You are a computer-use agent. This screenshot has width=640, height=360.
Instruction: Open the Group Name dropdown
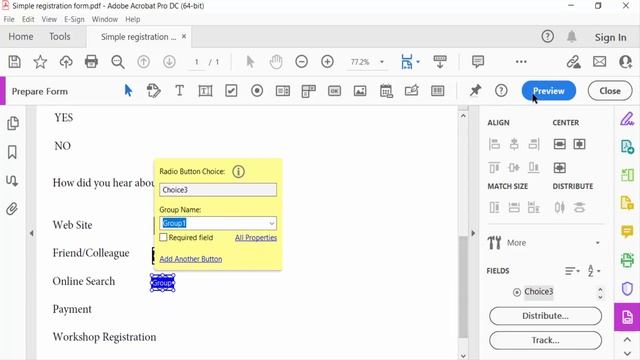(x=271, y=223)
